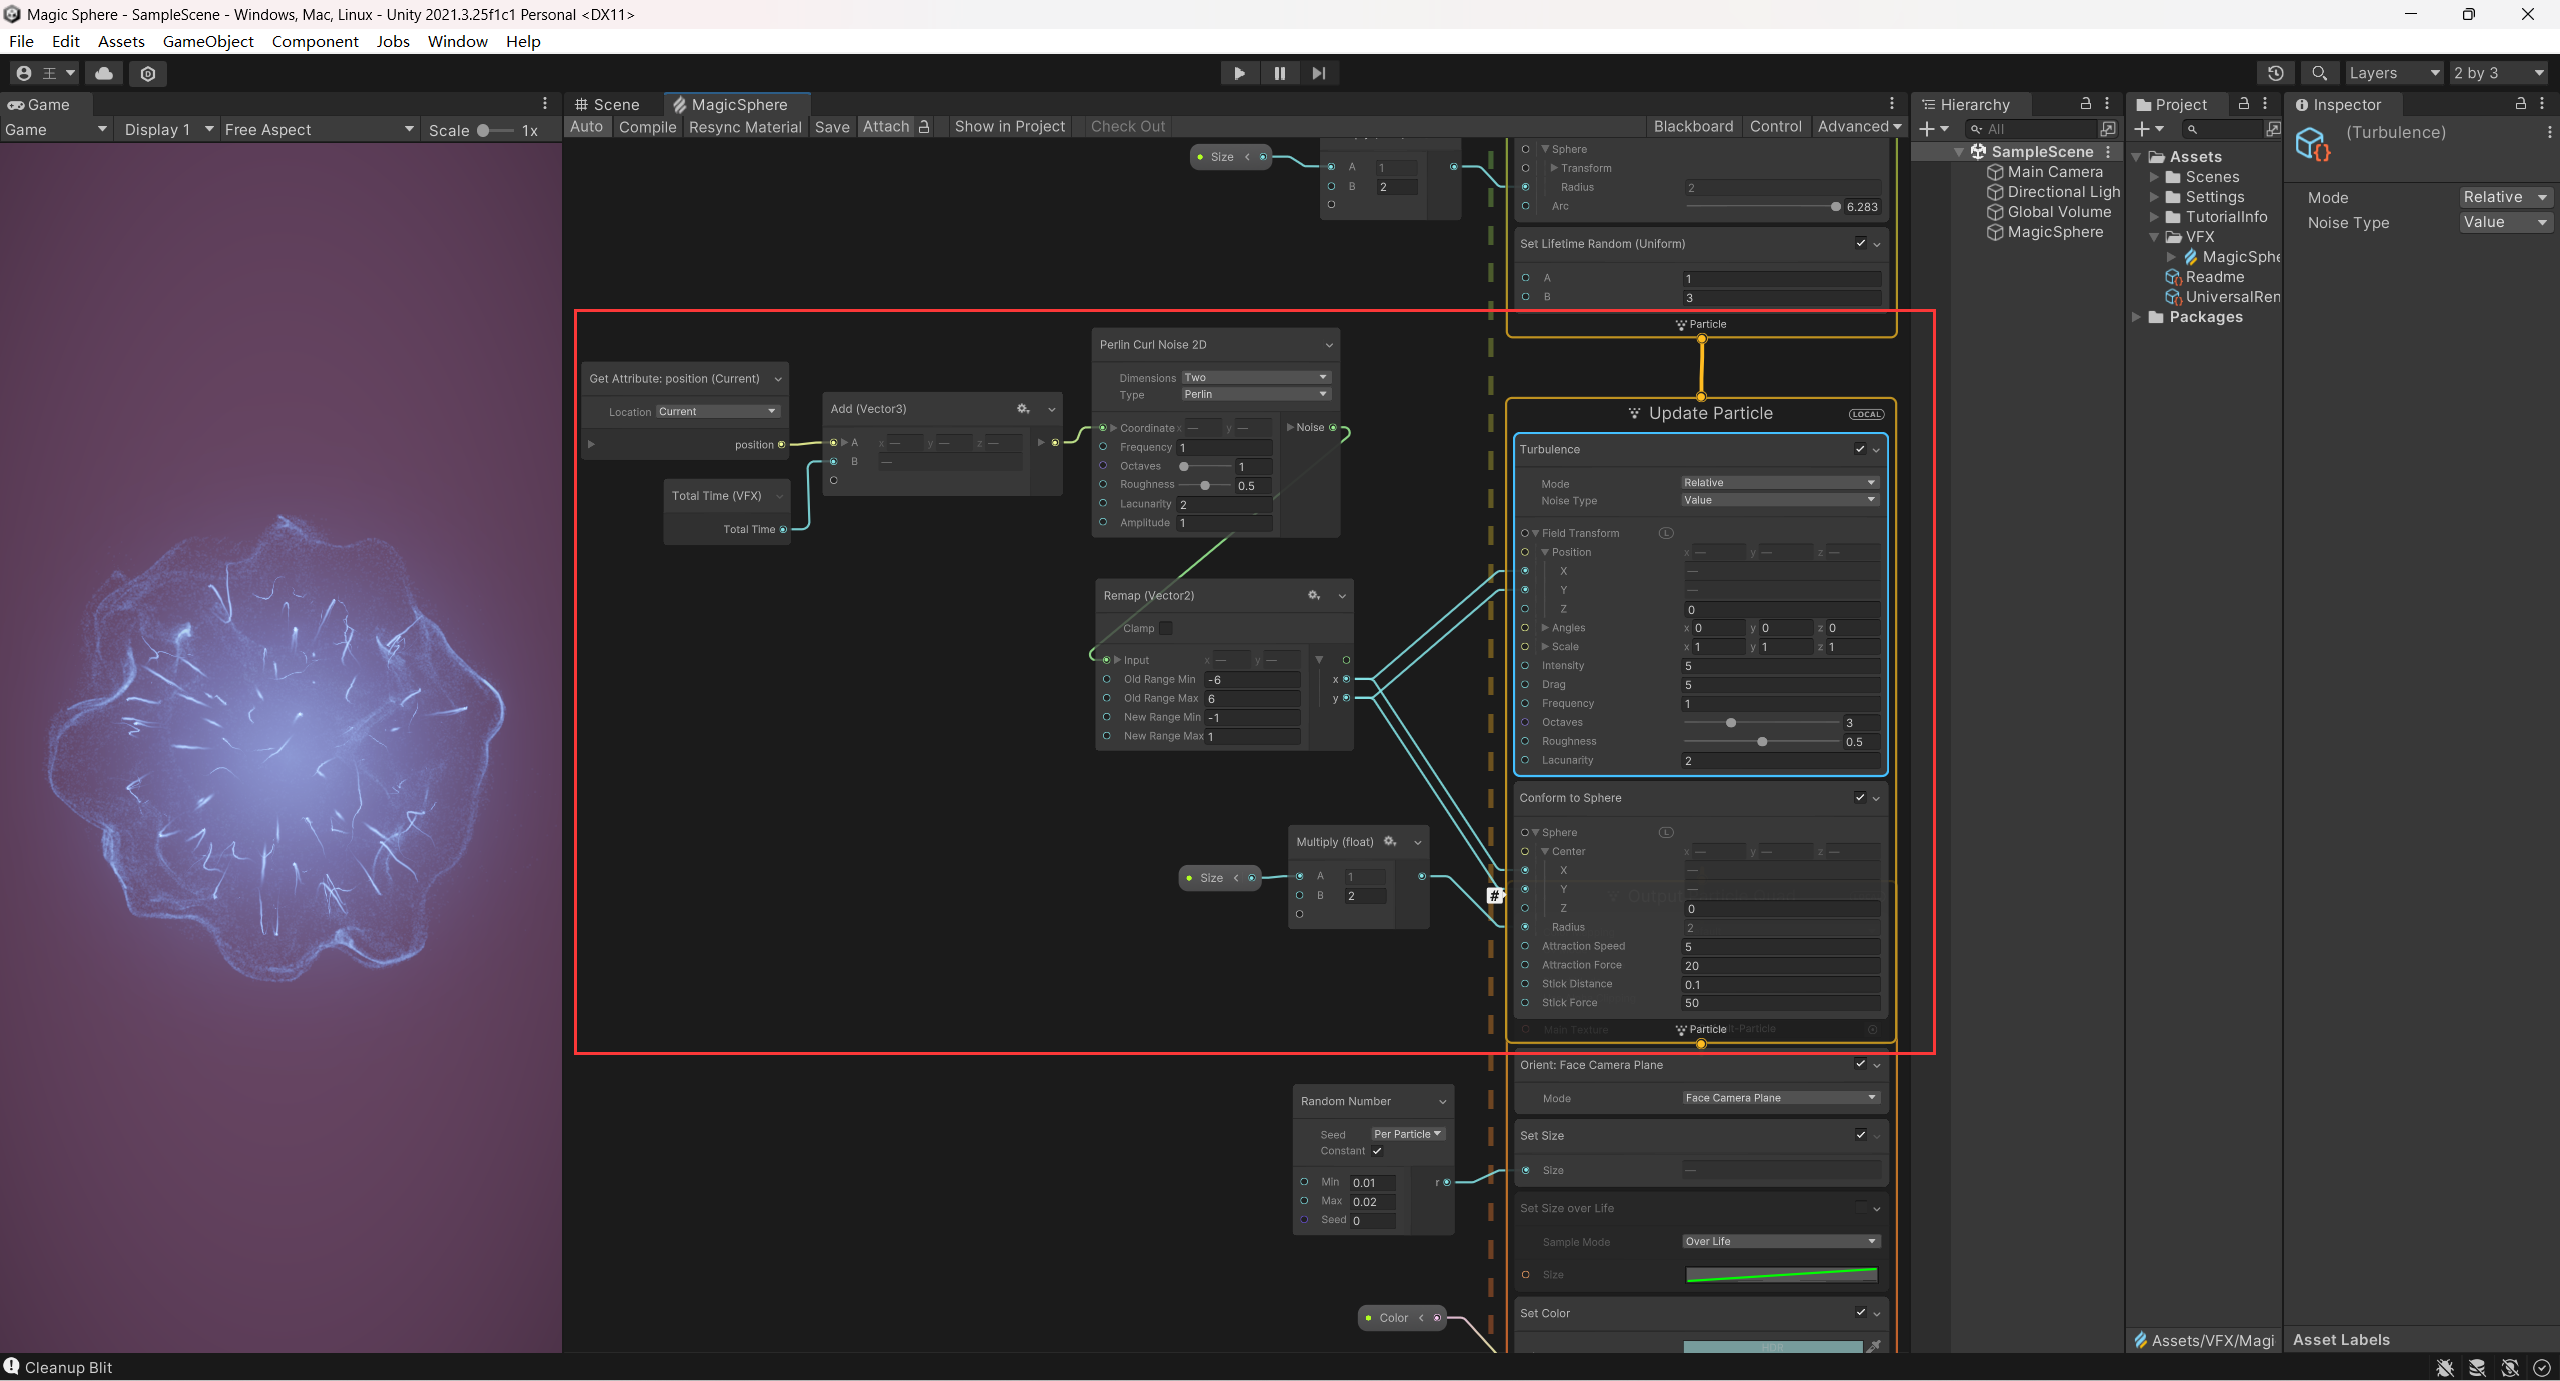Open Turbulence Mode dropdown showing Relative
Viewport: 2560px width, 1381px height.
1779,482
